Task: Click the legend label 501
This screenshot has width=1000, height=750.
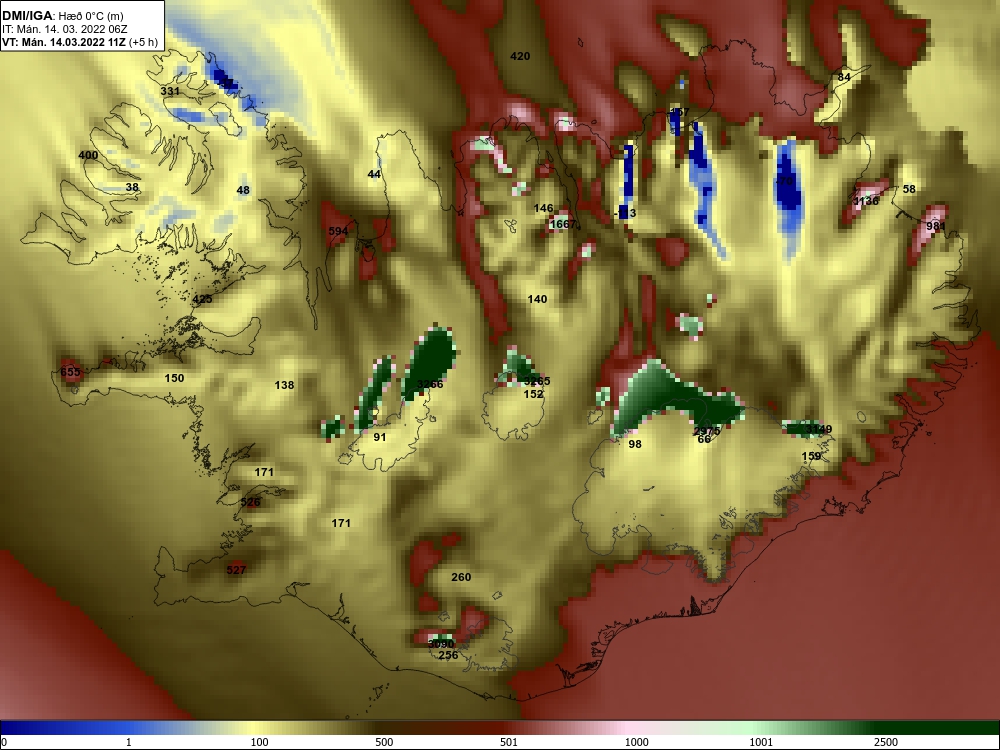Action: [509, 742]
